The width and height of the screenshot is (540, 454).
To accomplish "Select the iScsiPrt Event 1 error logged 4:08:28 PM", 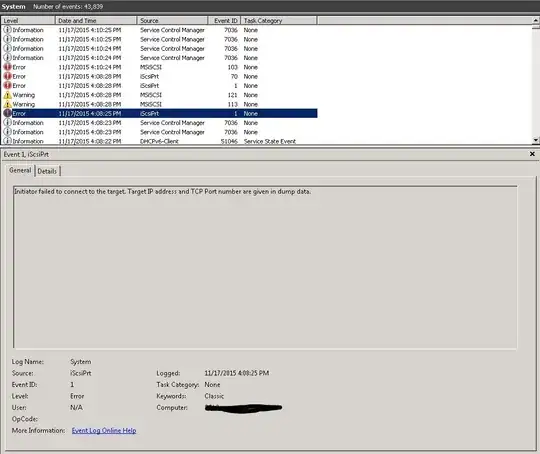I will 159,86.
